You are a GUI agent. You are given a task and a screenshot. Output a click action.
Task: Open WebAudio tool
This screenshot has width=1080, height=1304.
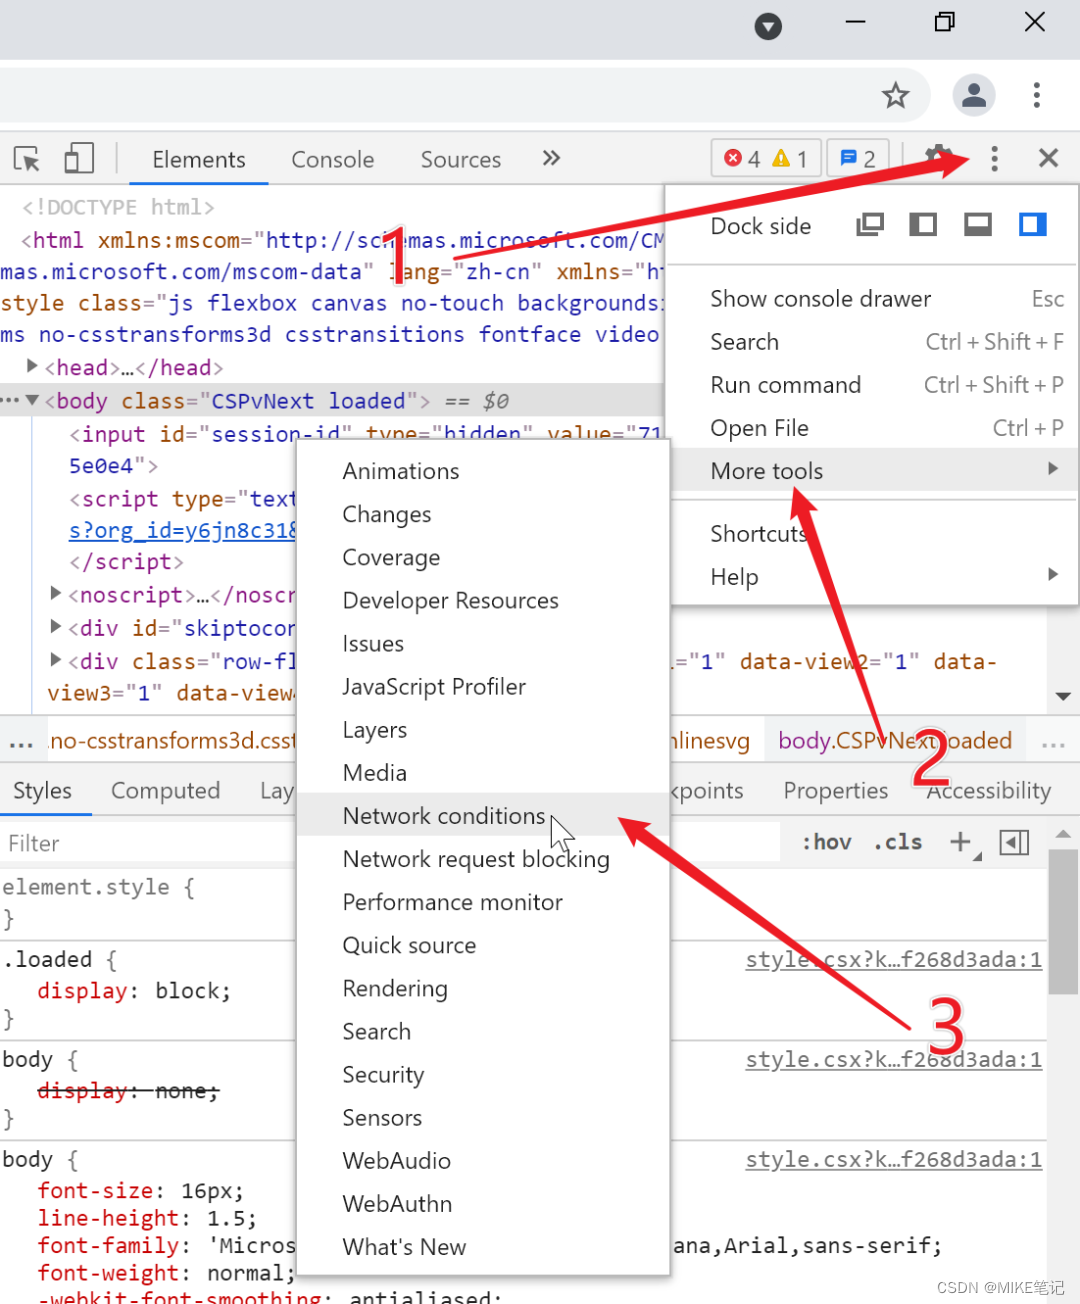(x=483, y=1159)
